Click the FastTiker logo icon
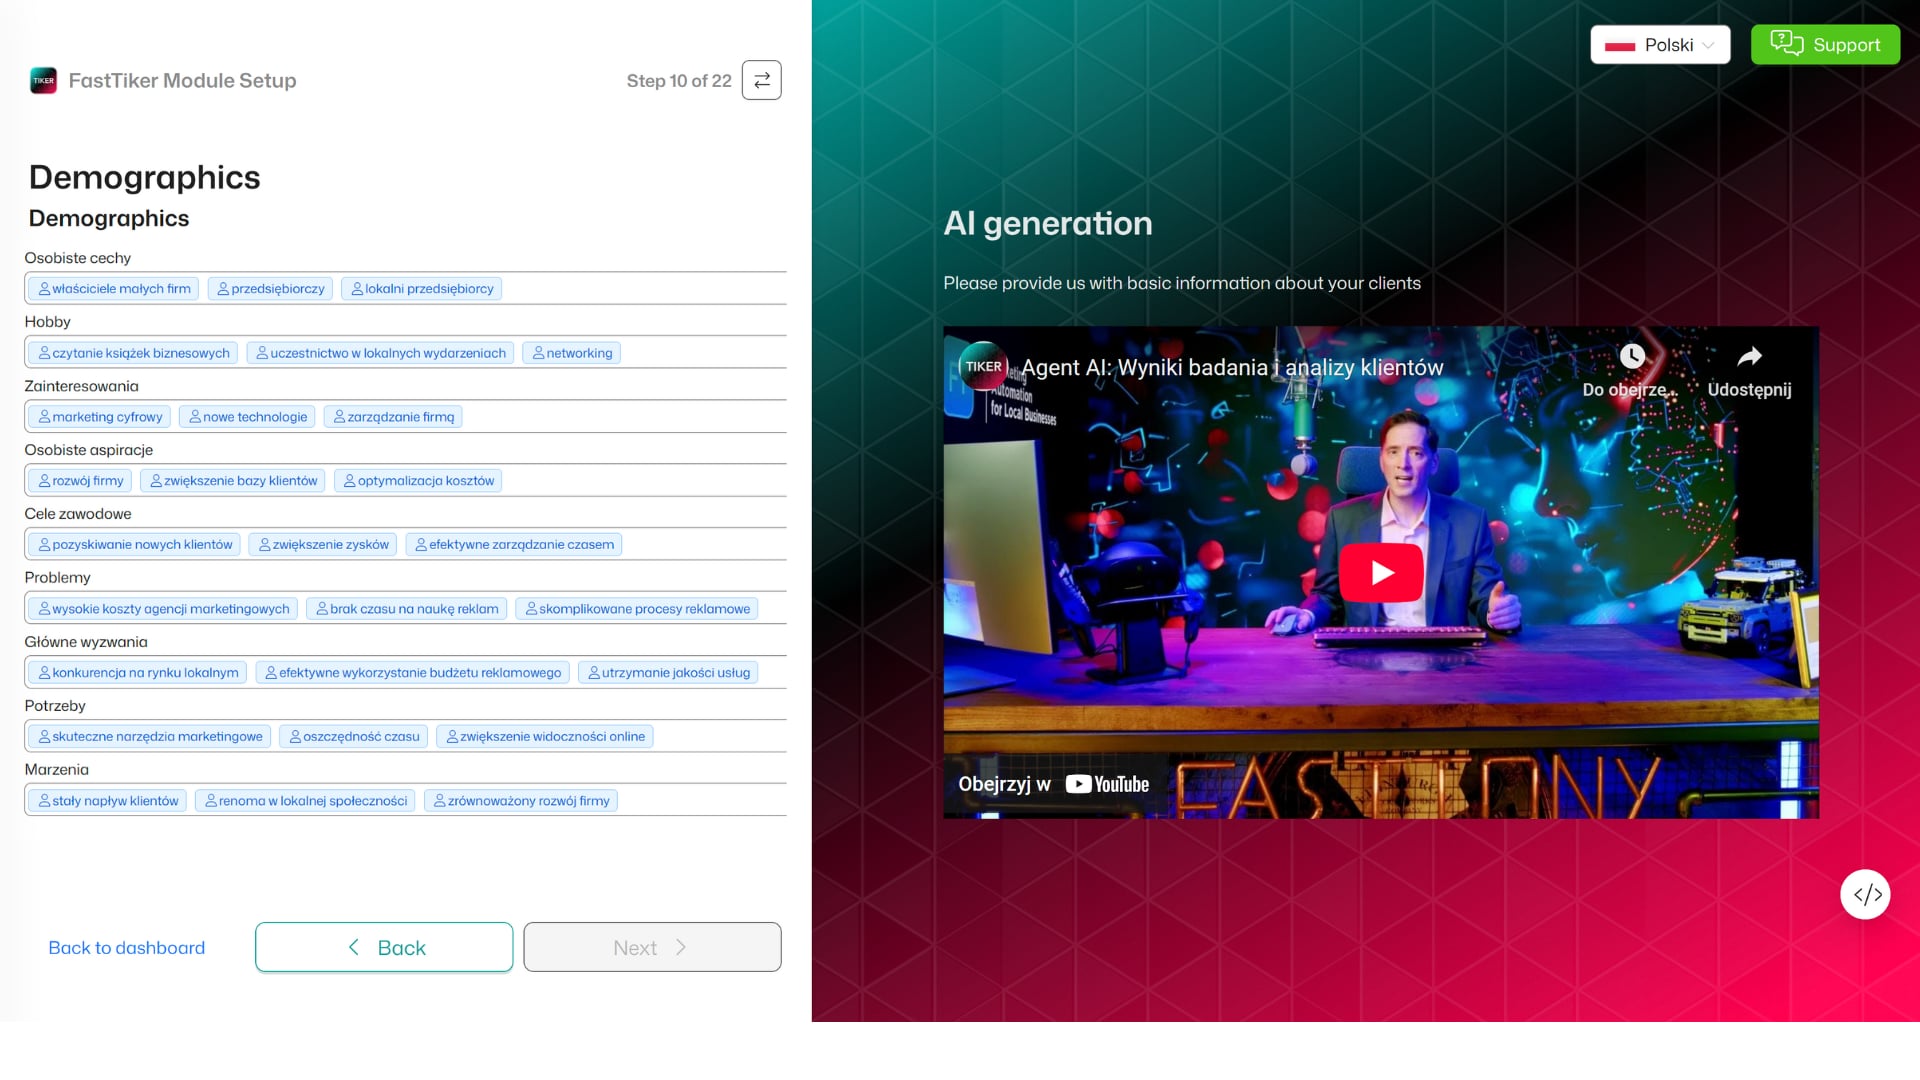Viewport: 1920px width, 1080px height. point(43,80)
